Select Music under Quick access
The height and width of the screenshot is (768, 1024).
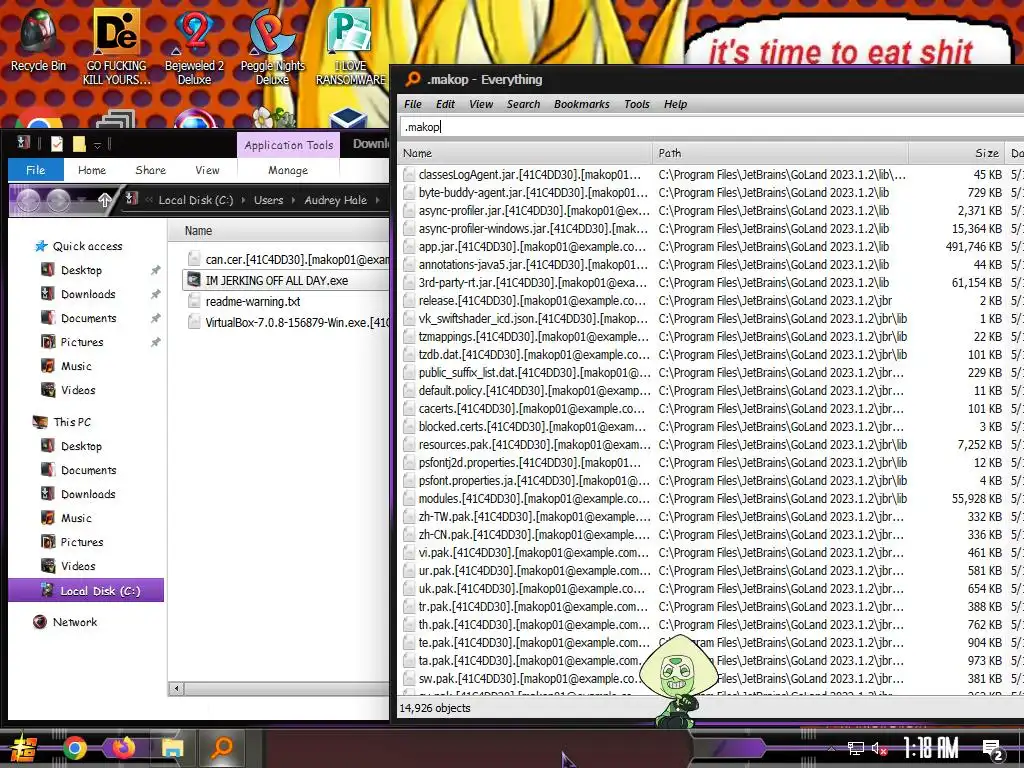point(76,366)
